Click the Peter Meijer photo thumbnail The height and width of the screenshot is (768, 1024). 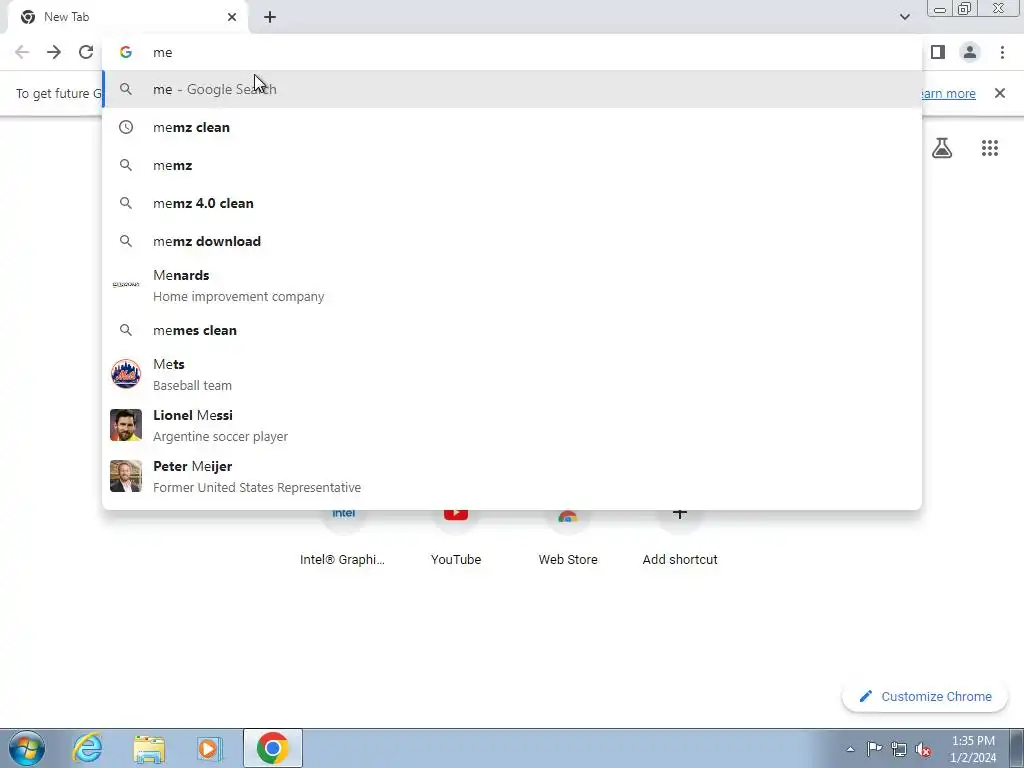pyautogui.click(x=126, y=476)
